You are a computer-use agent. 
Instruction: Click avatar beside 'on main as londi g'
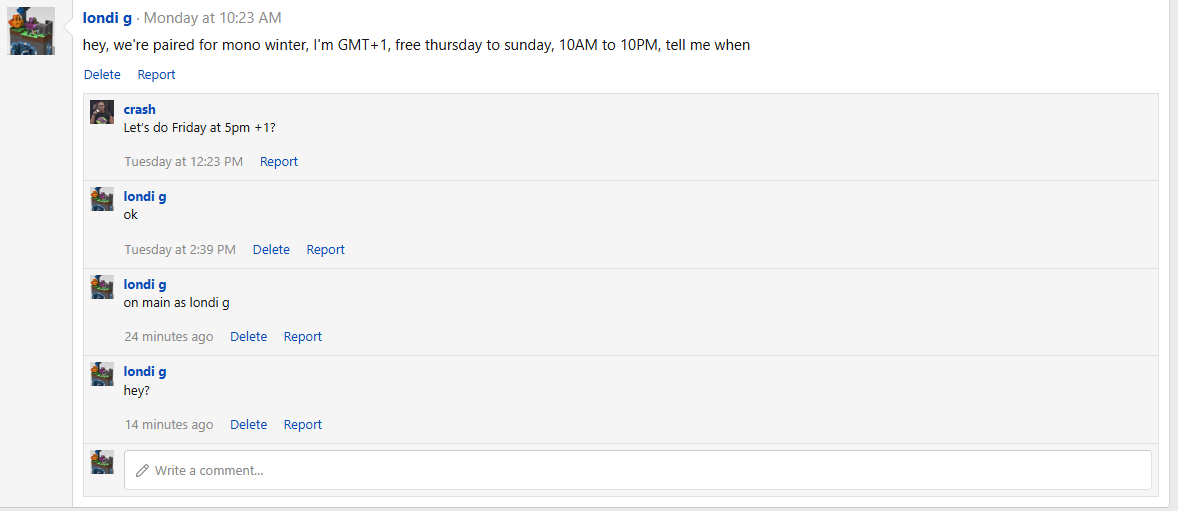point(102,287)
